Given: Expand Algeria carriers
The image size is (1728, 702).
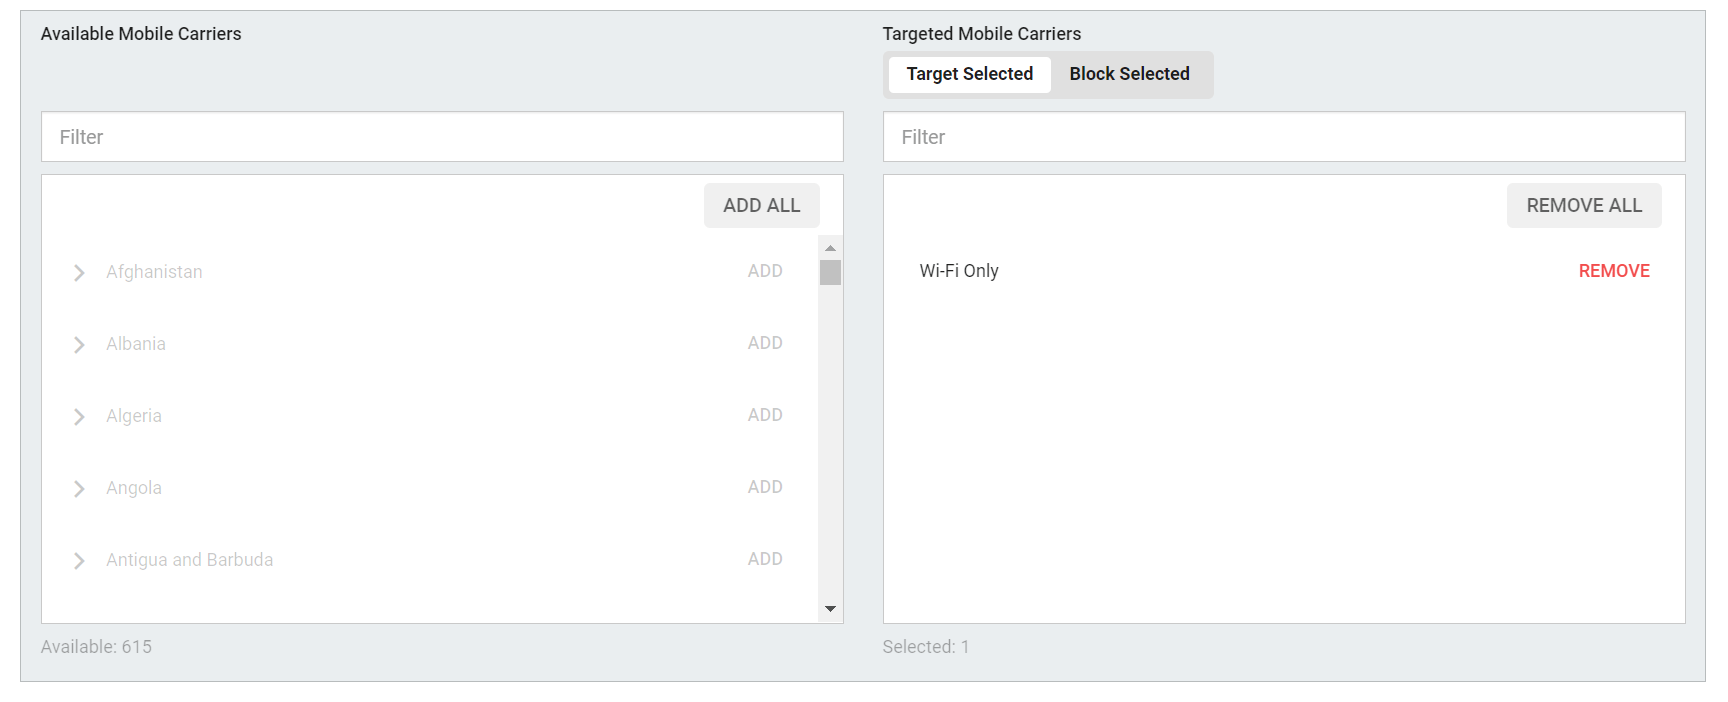Looking at the screenshot, I should coord(79,417).
